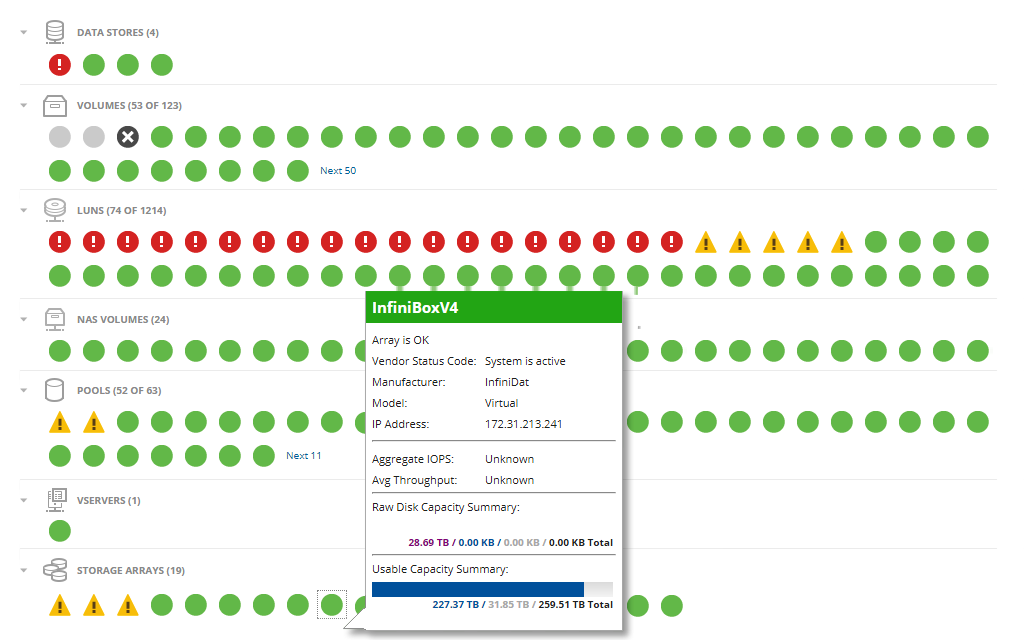Click the Volumes category icon
Image resolution: width=1024 pixels, height=640 pixels.
click(55, 104)
